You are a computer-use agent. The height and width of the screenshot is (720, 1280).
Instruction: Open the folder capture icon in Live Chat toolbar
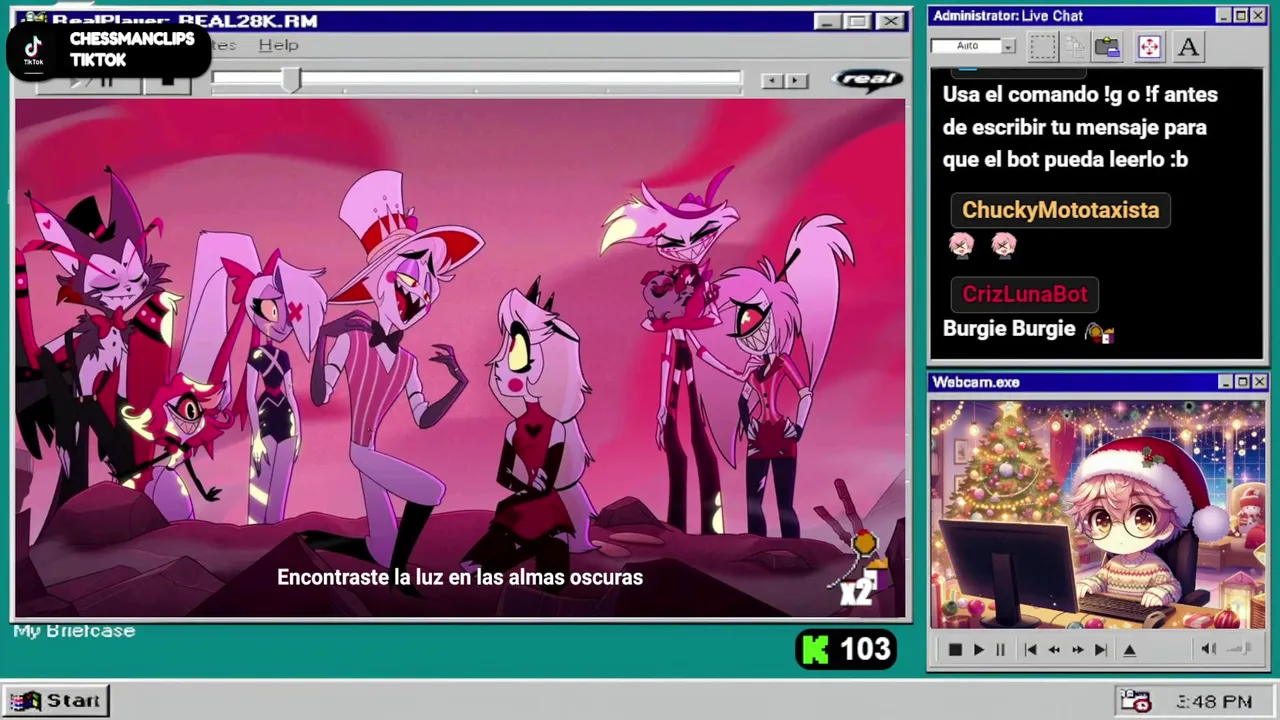(x=1107, y=46)
